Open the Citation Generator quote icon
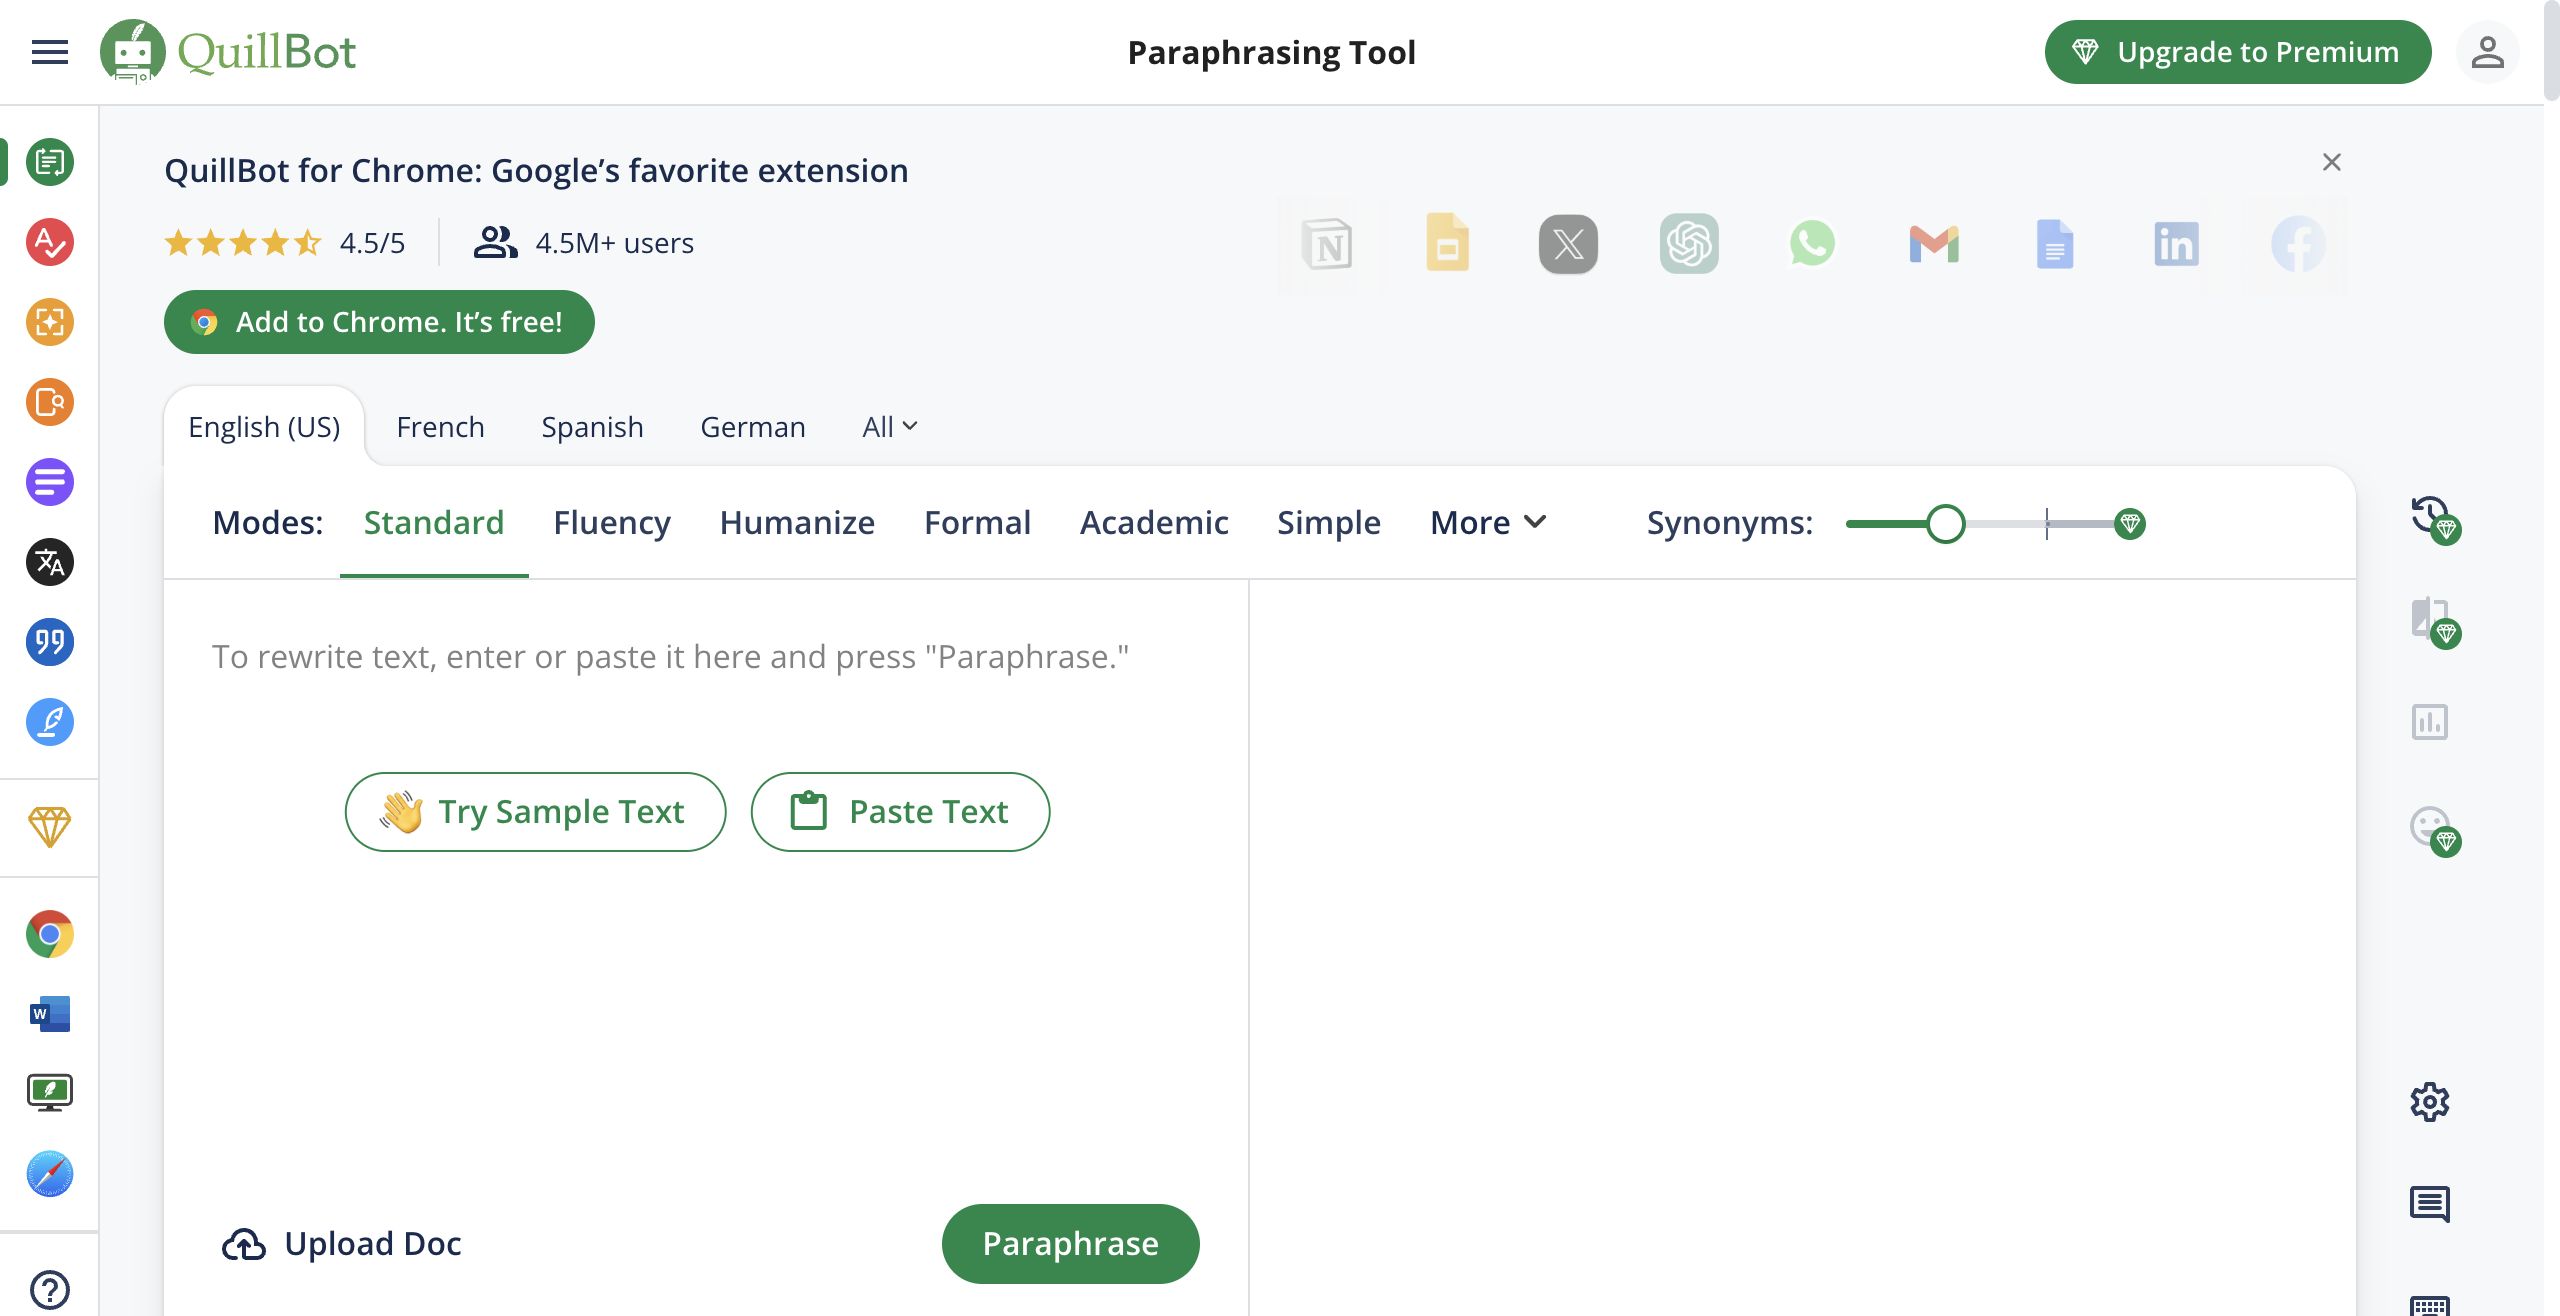Screen dimensions: 2560x1316 click(50, 642)
